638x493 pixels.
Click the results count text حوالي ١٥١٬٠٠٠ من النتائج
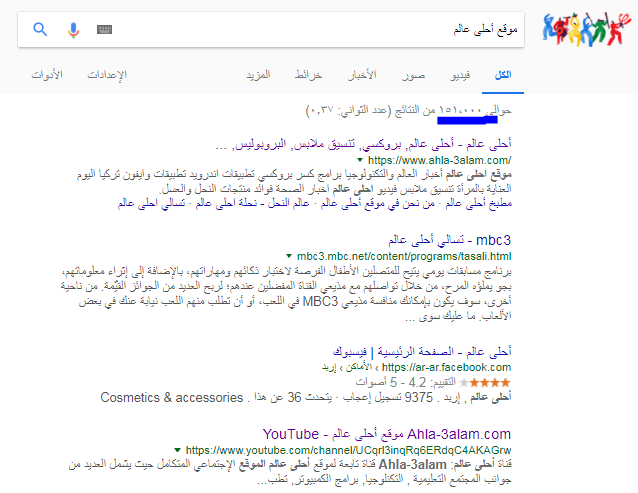[409, 110]
